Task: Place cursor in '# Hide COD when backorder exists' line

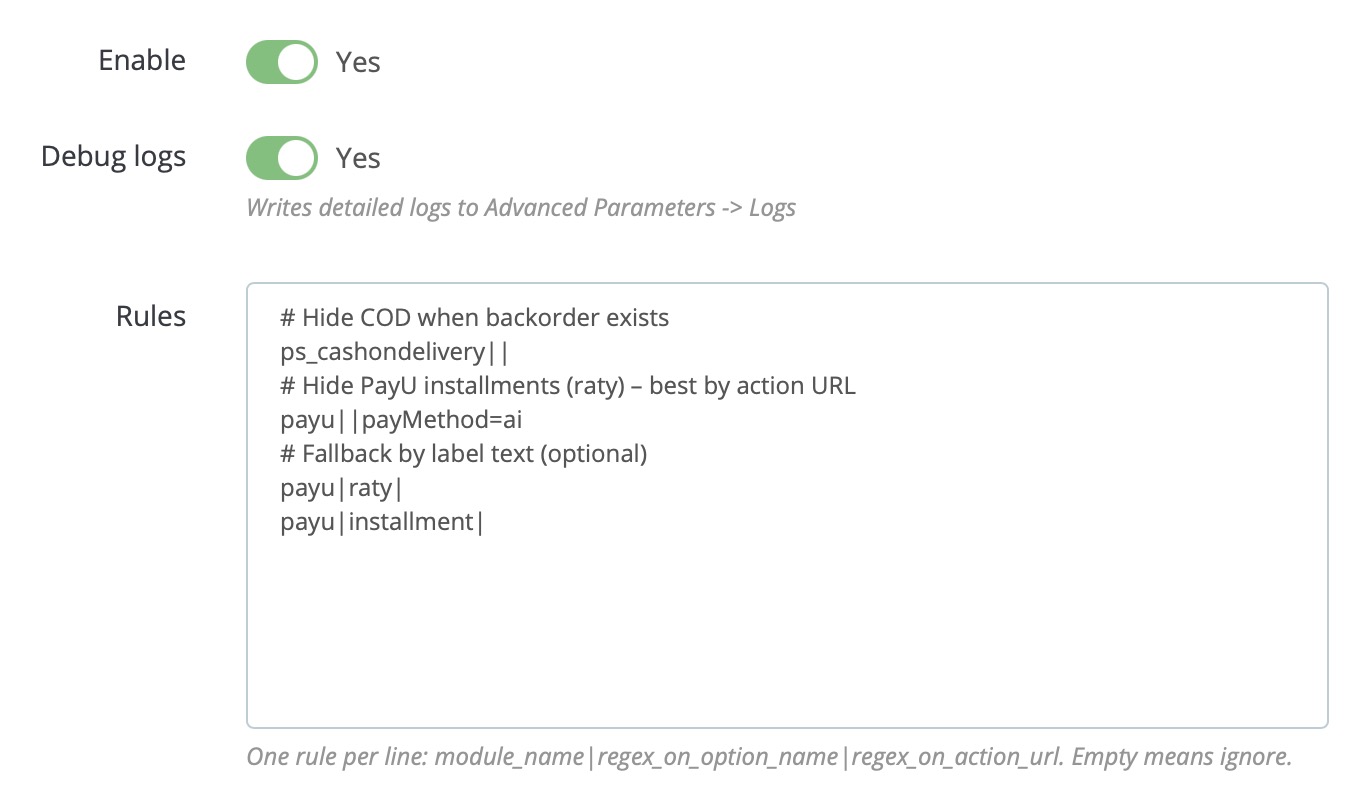Action: pos(474,318)
